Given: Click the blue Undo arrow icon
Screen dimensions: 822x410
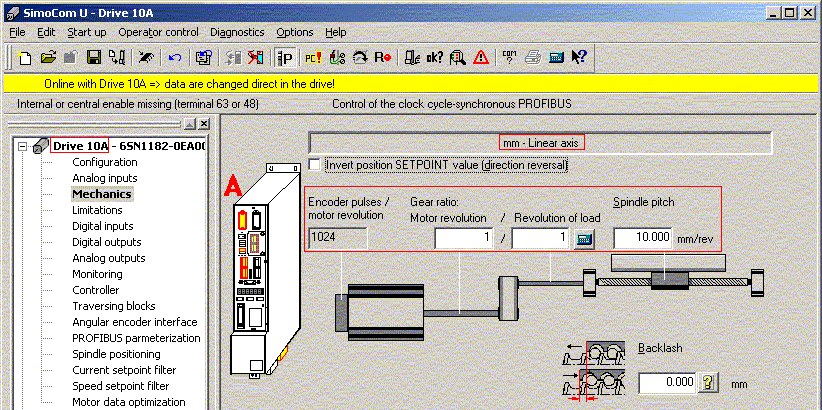Looking at the screenshot, I should 175,57.
